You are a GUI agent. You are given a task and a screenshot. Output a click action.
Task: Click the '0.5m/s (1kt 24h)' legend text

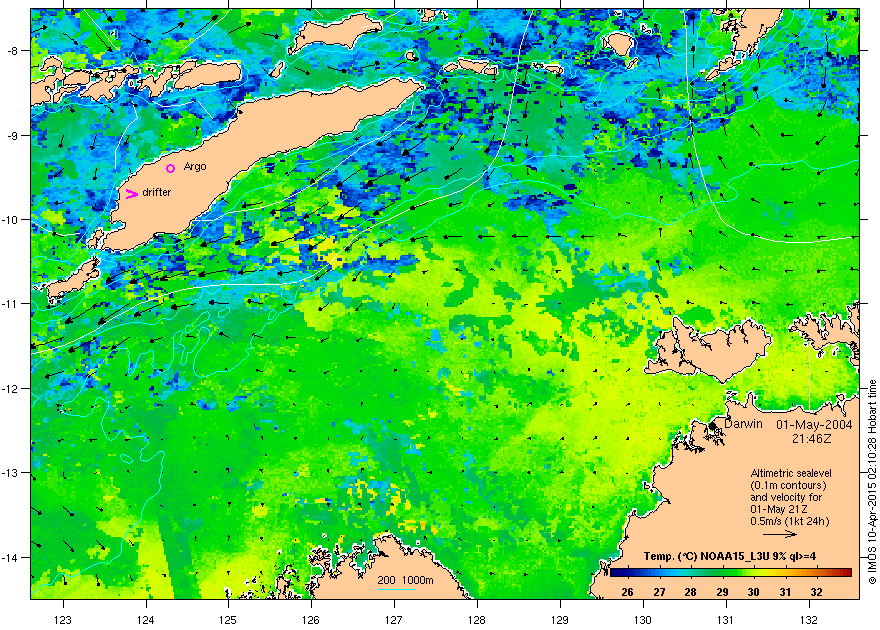point(790,521)
